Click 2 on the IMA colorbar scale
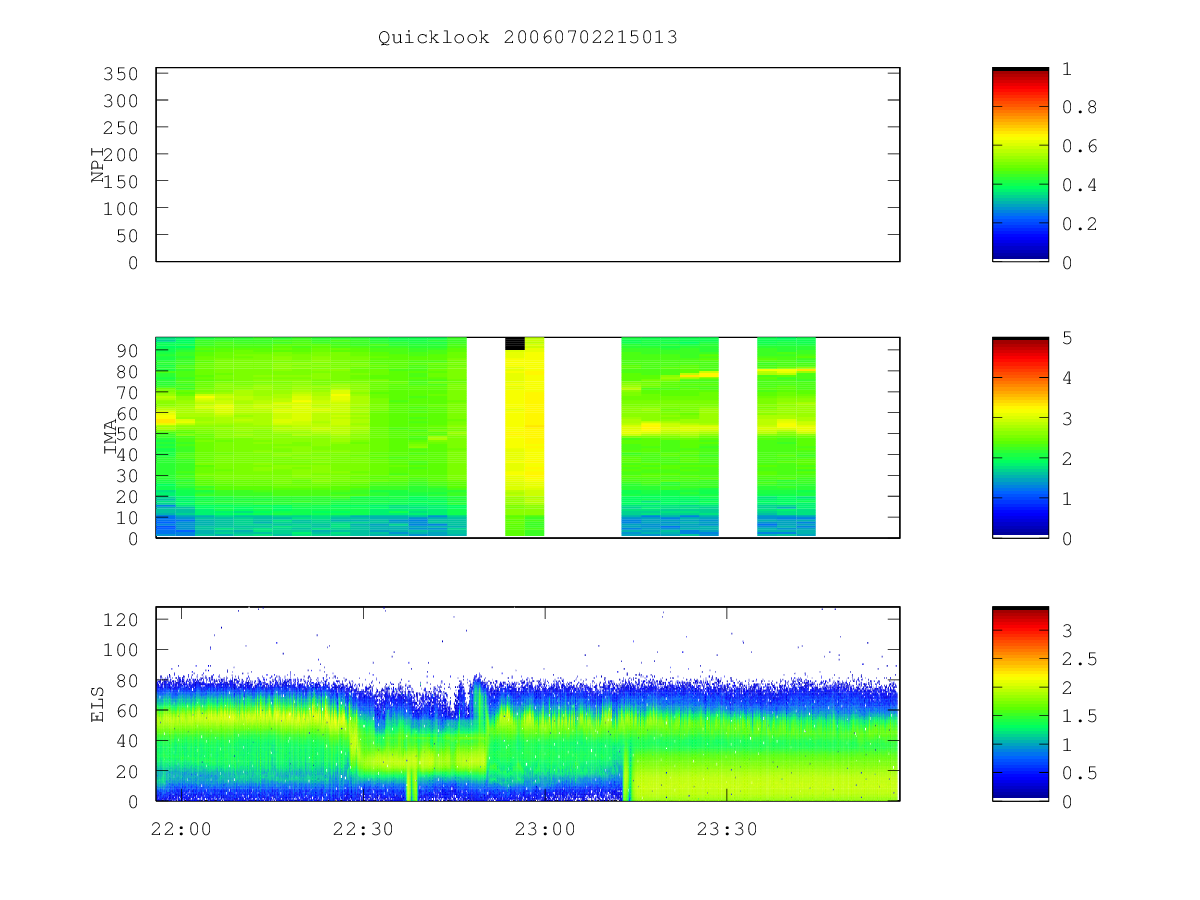Viewport: 1200px width, 900px height. (x=1067, y=458)
